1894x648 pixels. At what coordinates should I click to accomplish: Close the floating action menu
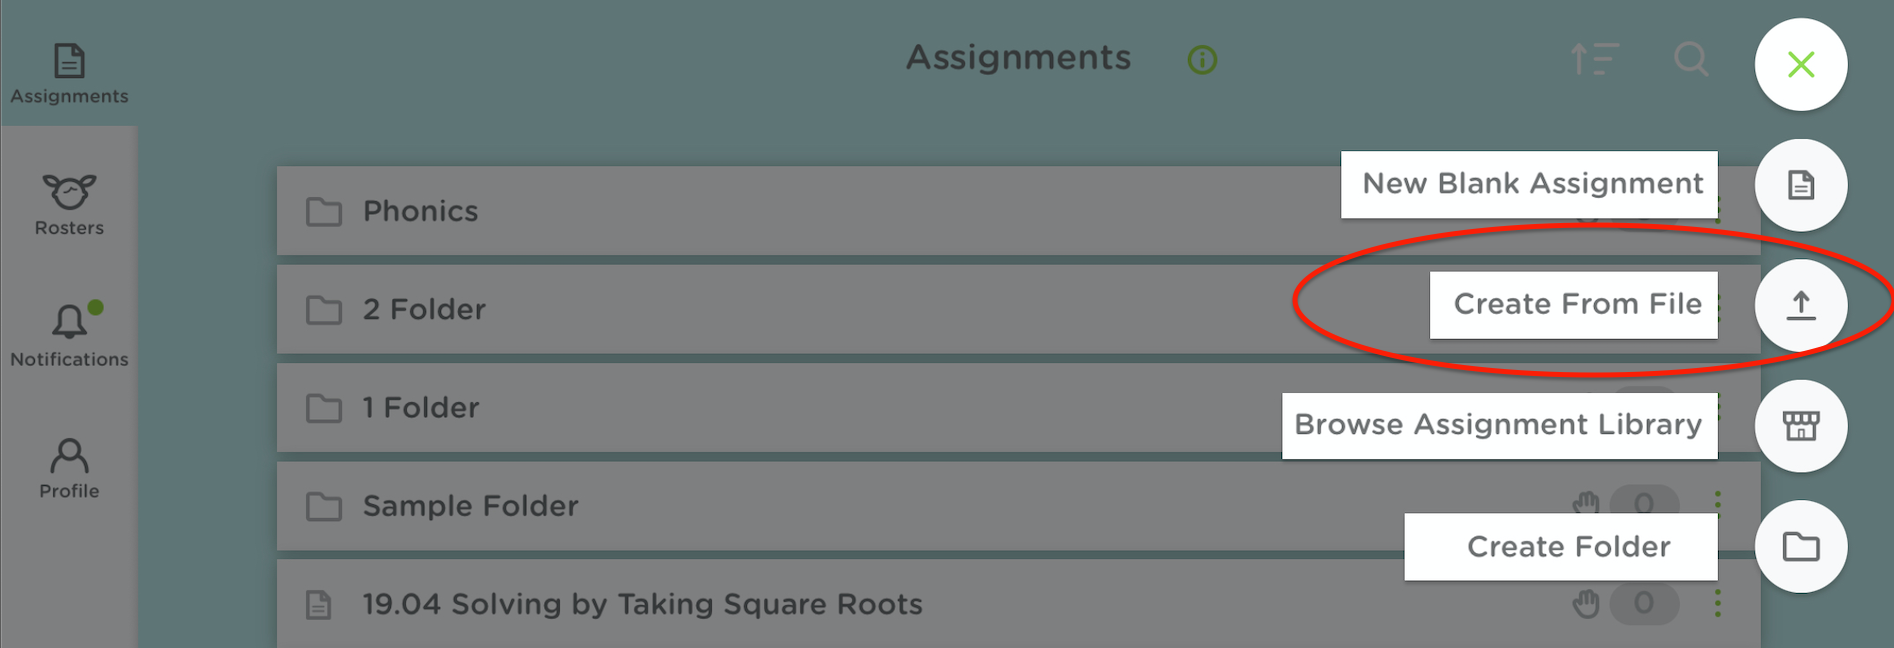[x=1800, y=65]
